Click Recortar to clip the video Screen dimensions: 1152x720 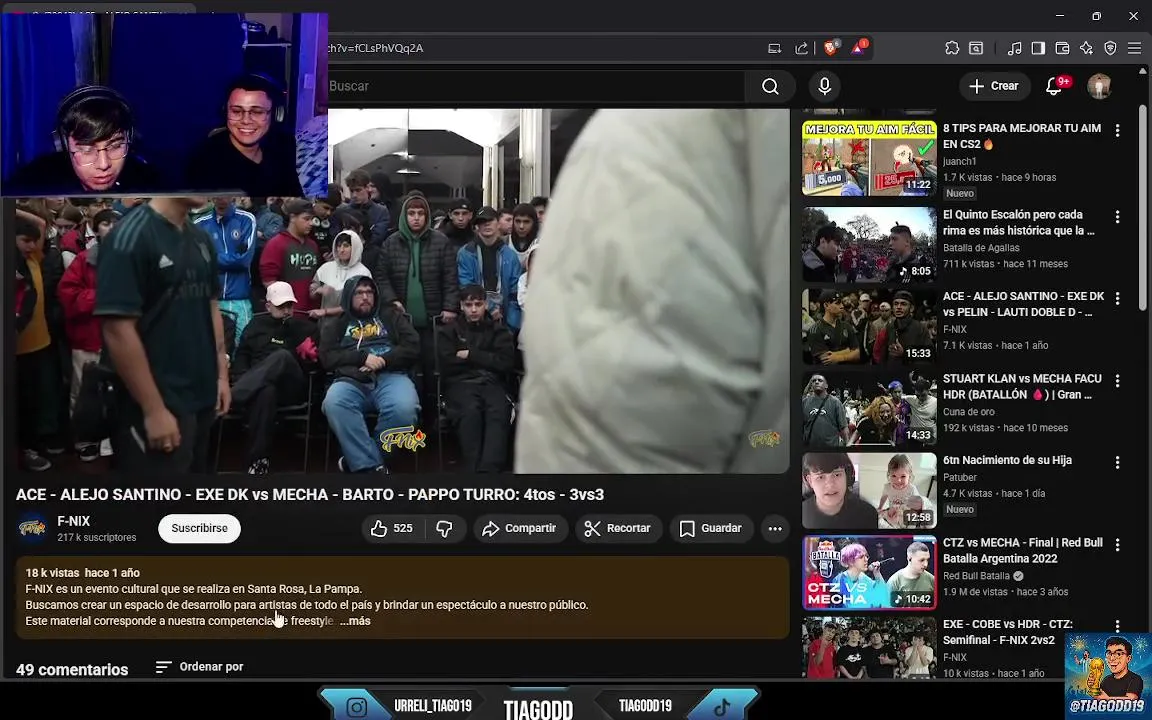(x=618, y=528)
